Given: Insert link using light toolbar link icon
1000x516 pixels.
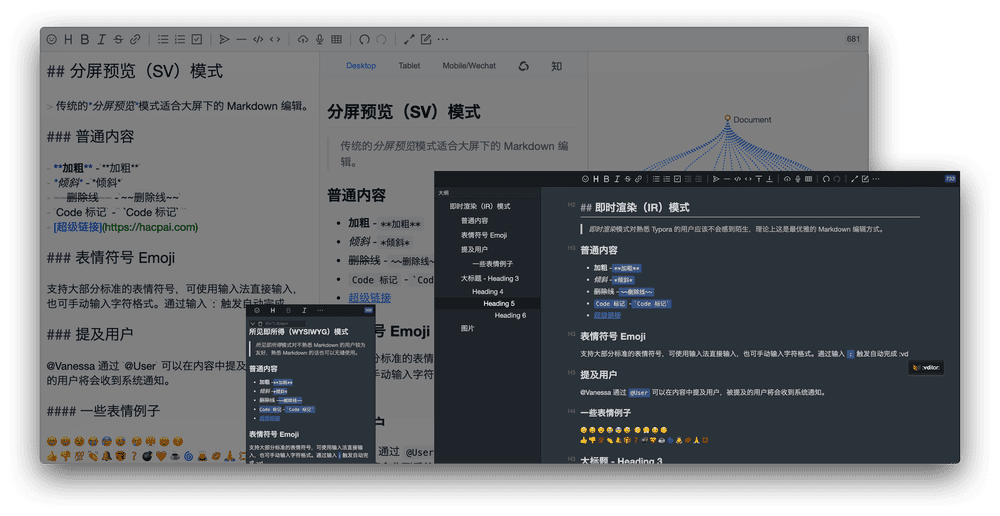Looking at the screenshot, I should [x=135, y=40].
